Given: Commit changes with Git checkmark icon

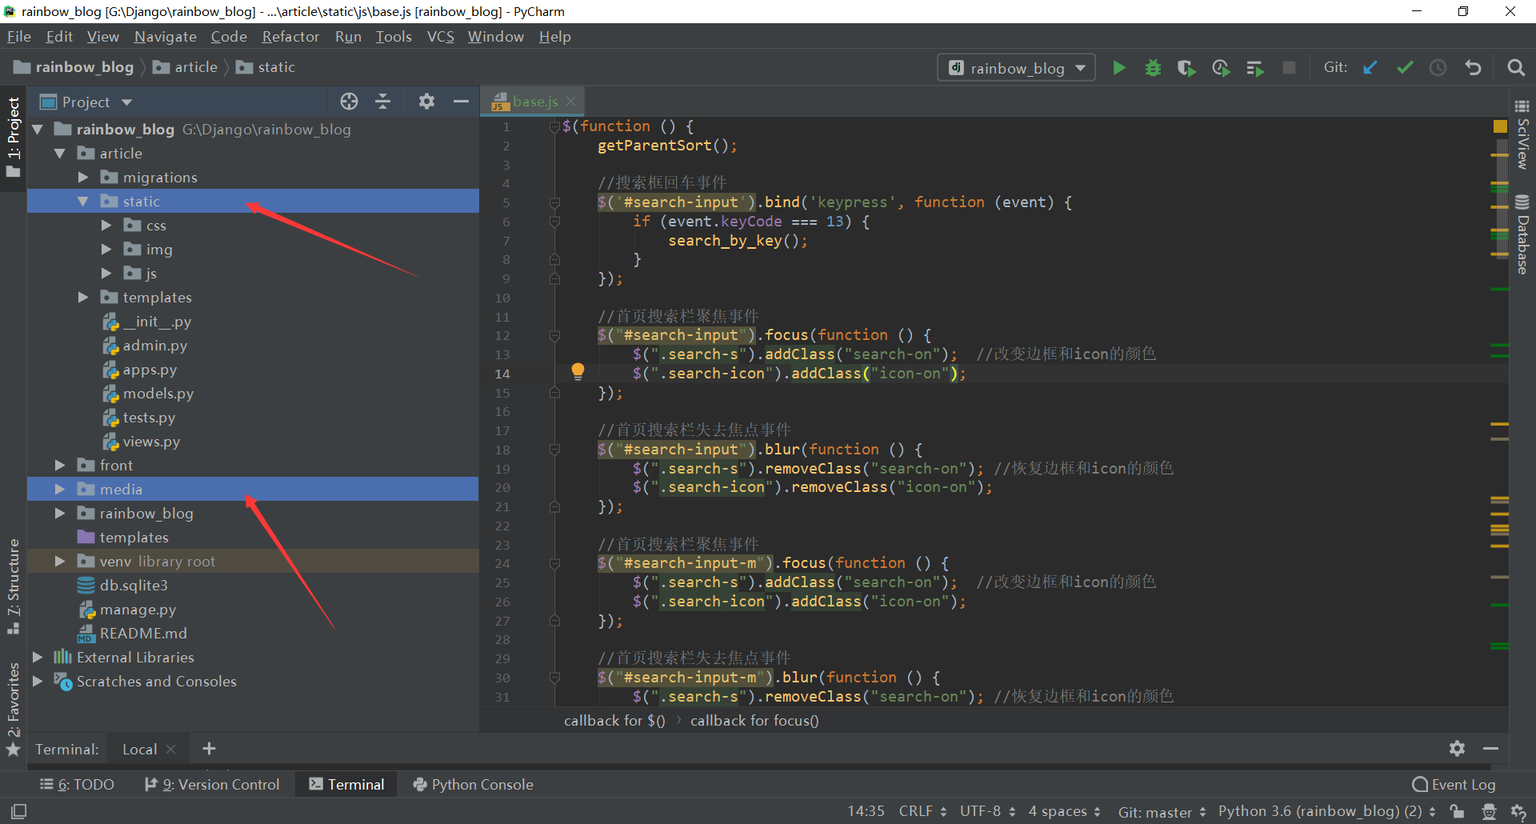Looking at the screenshot, I should 1405,68.
